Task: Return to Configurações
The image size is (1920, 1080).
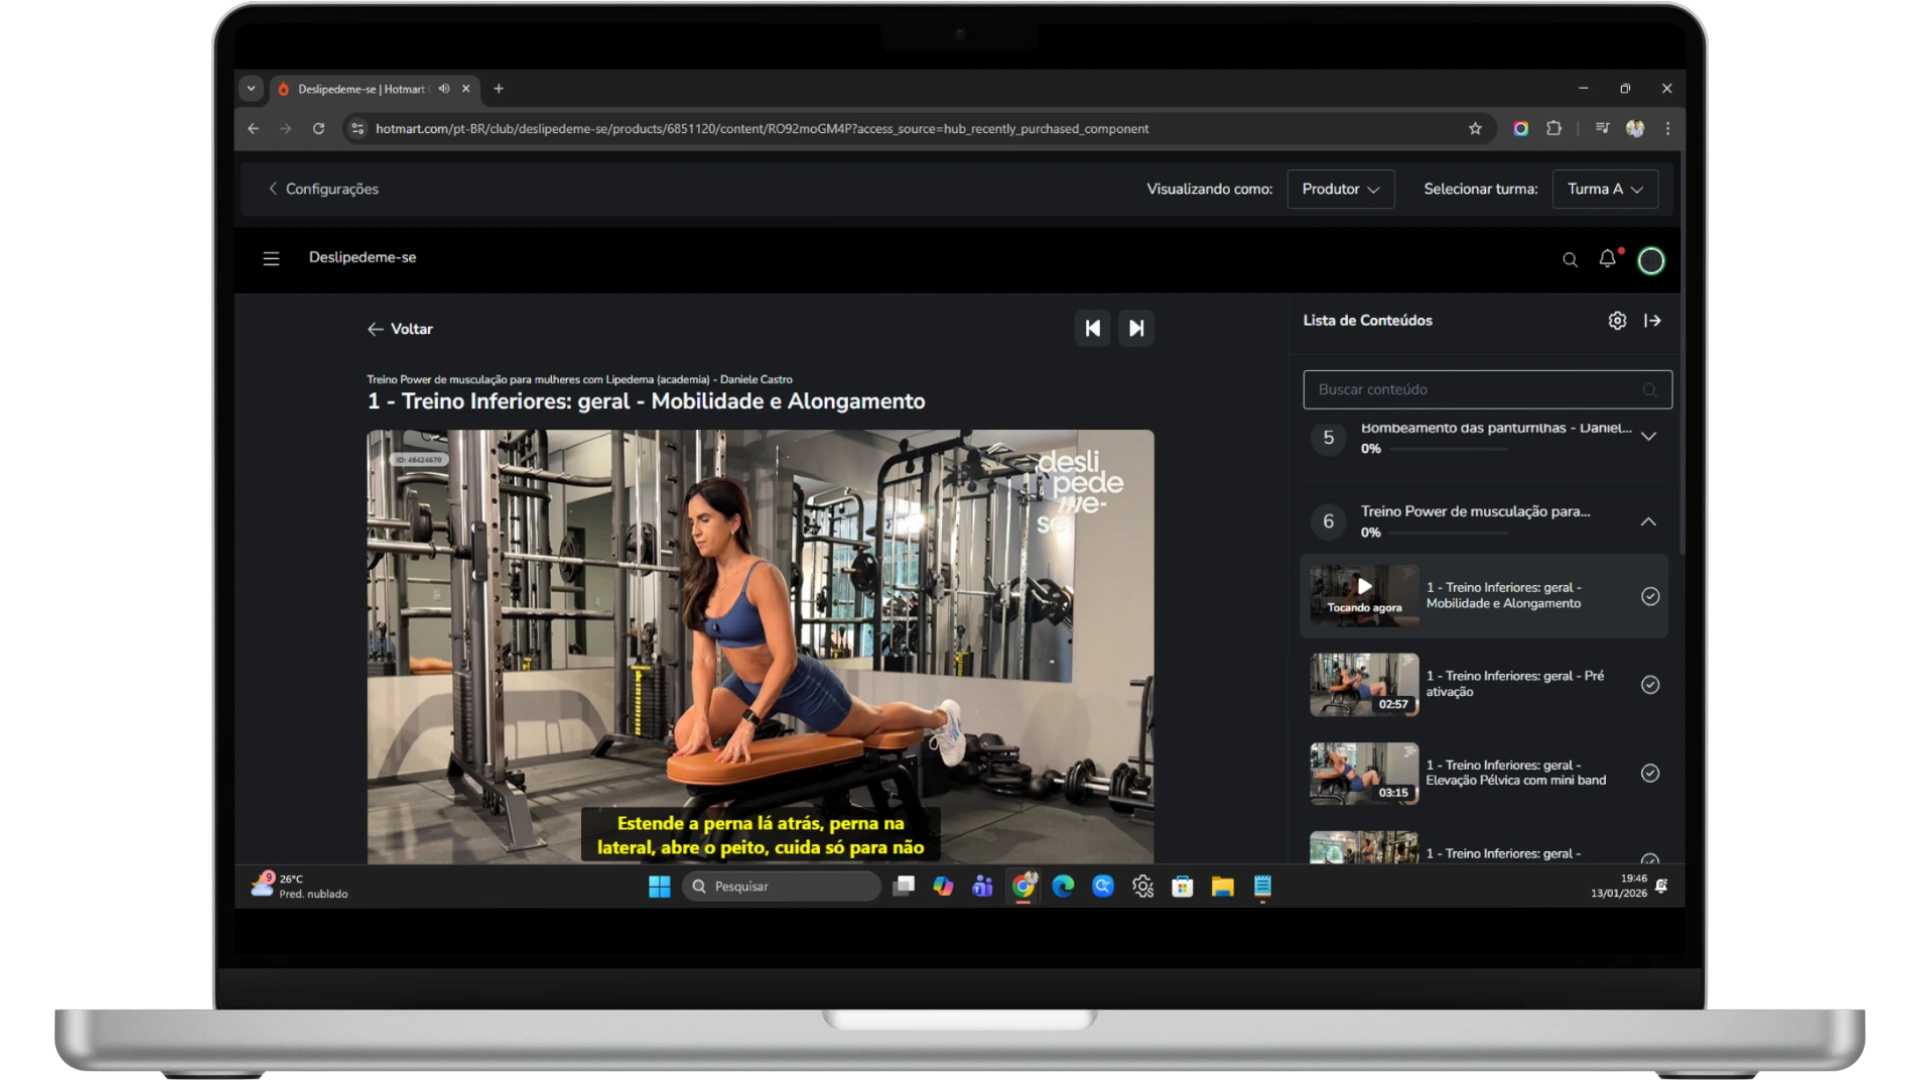Action: (x=323, y=189)
